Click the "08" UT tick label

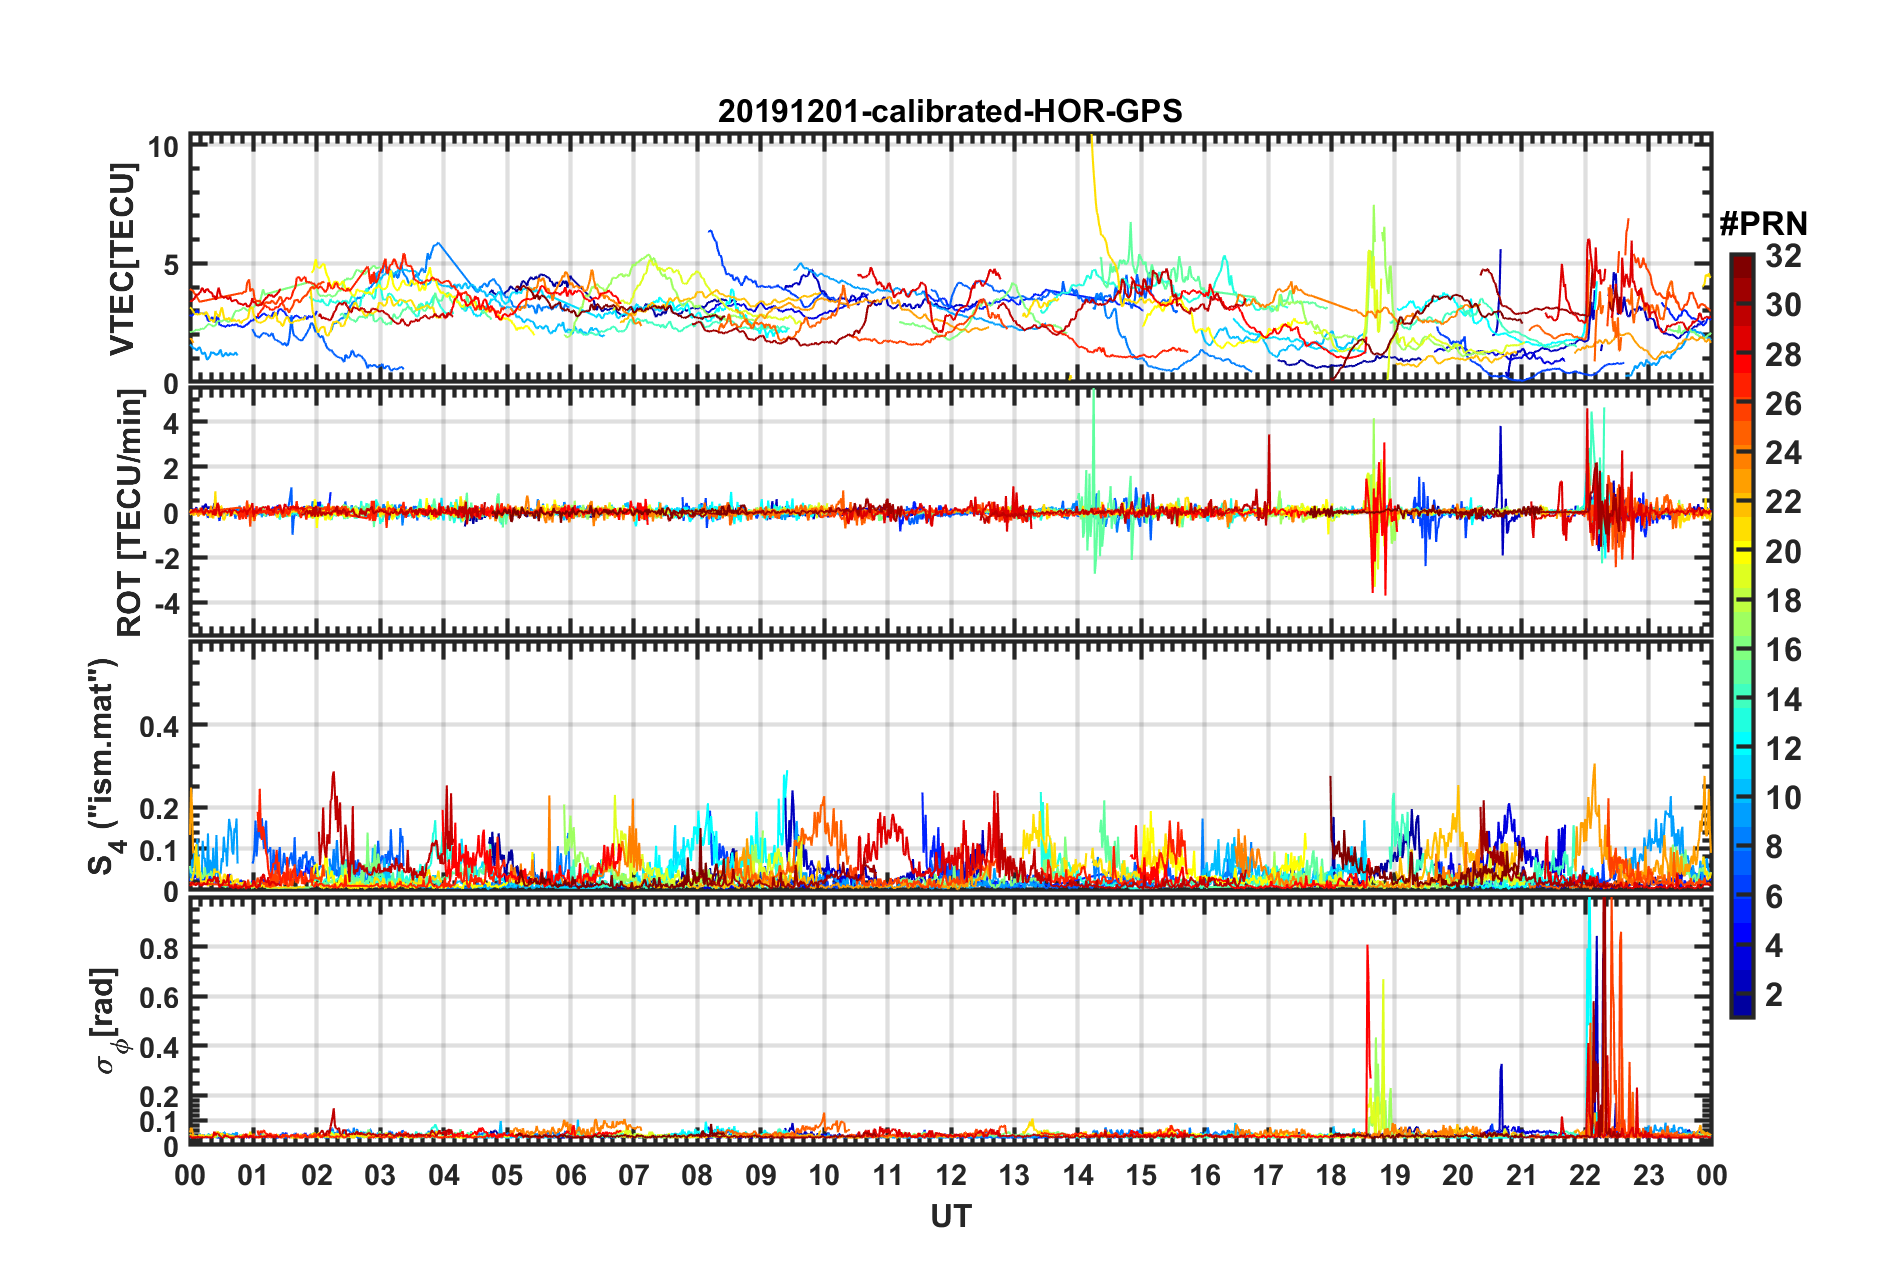point(697,1175)
